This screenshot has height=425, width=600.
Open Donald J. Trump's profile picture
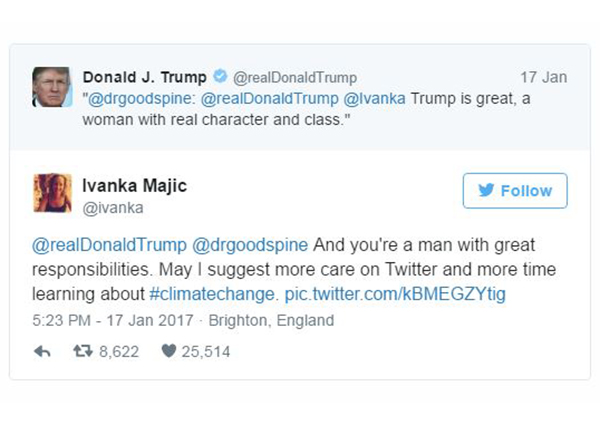tap(50, 86)
